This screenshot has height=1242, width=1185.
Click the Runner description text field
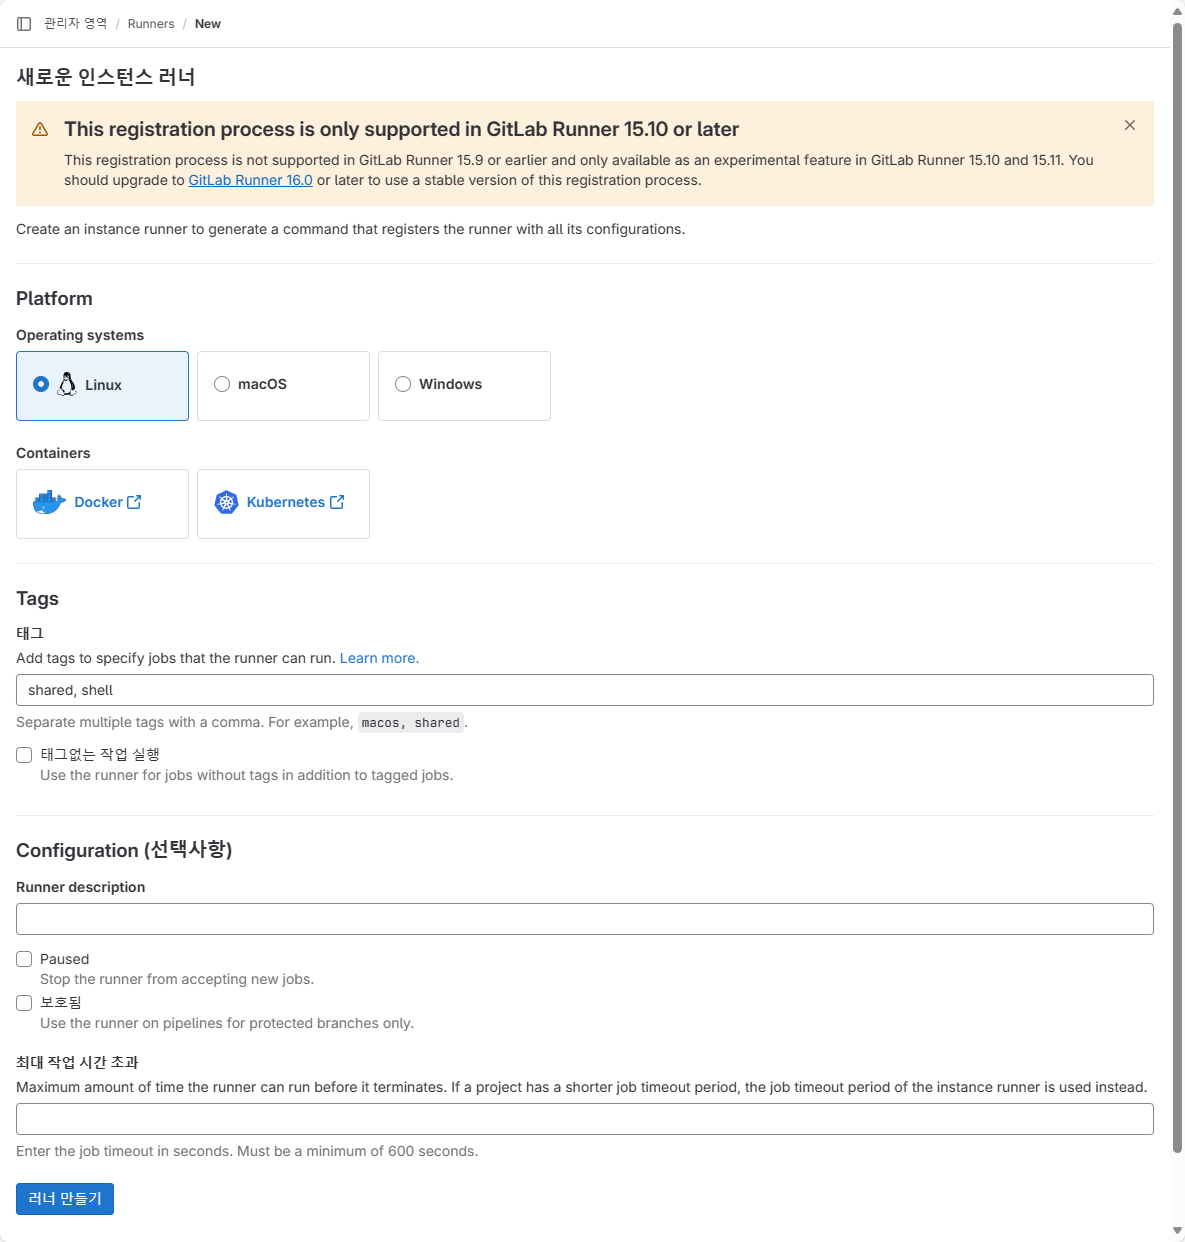585,919
